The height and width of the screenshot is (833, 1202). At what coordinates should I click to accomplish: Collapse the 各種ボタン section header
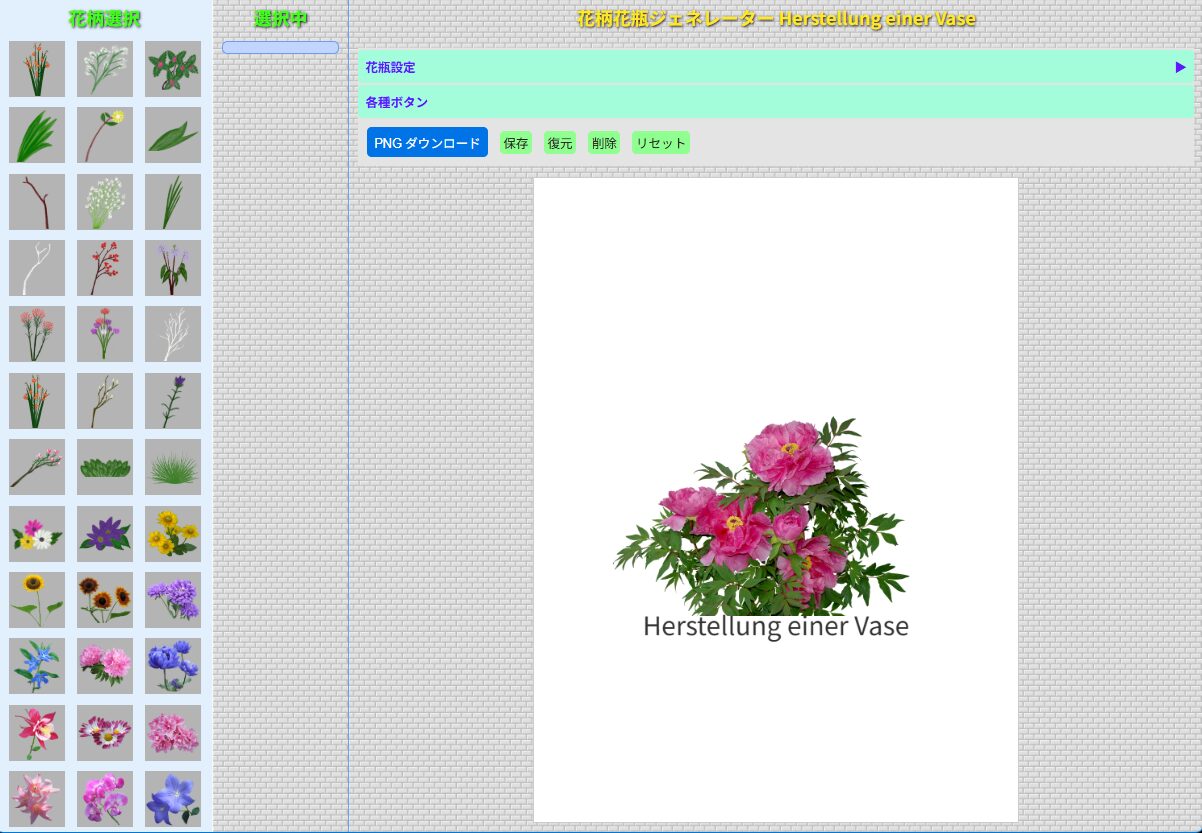click(x=776, y=102)
